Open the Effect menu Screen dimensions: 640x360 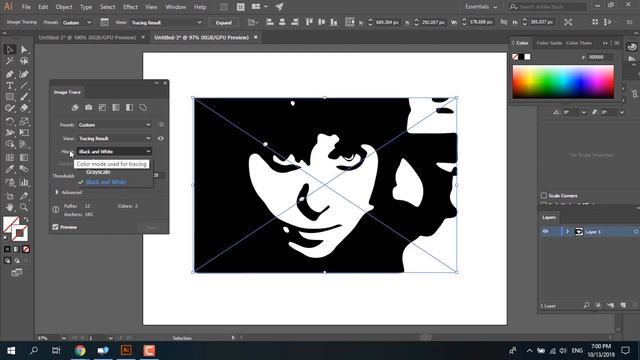click(x=130, y=7)
